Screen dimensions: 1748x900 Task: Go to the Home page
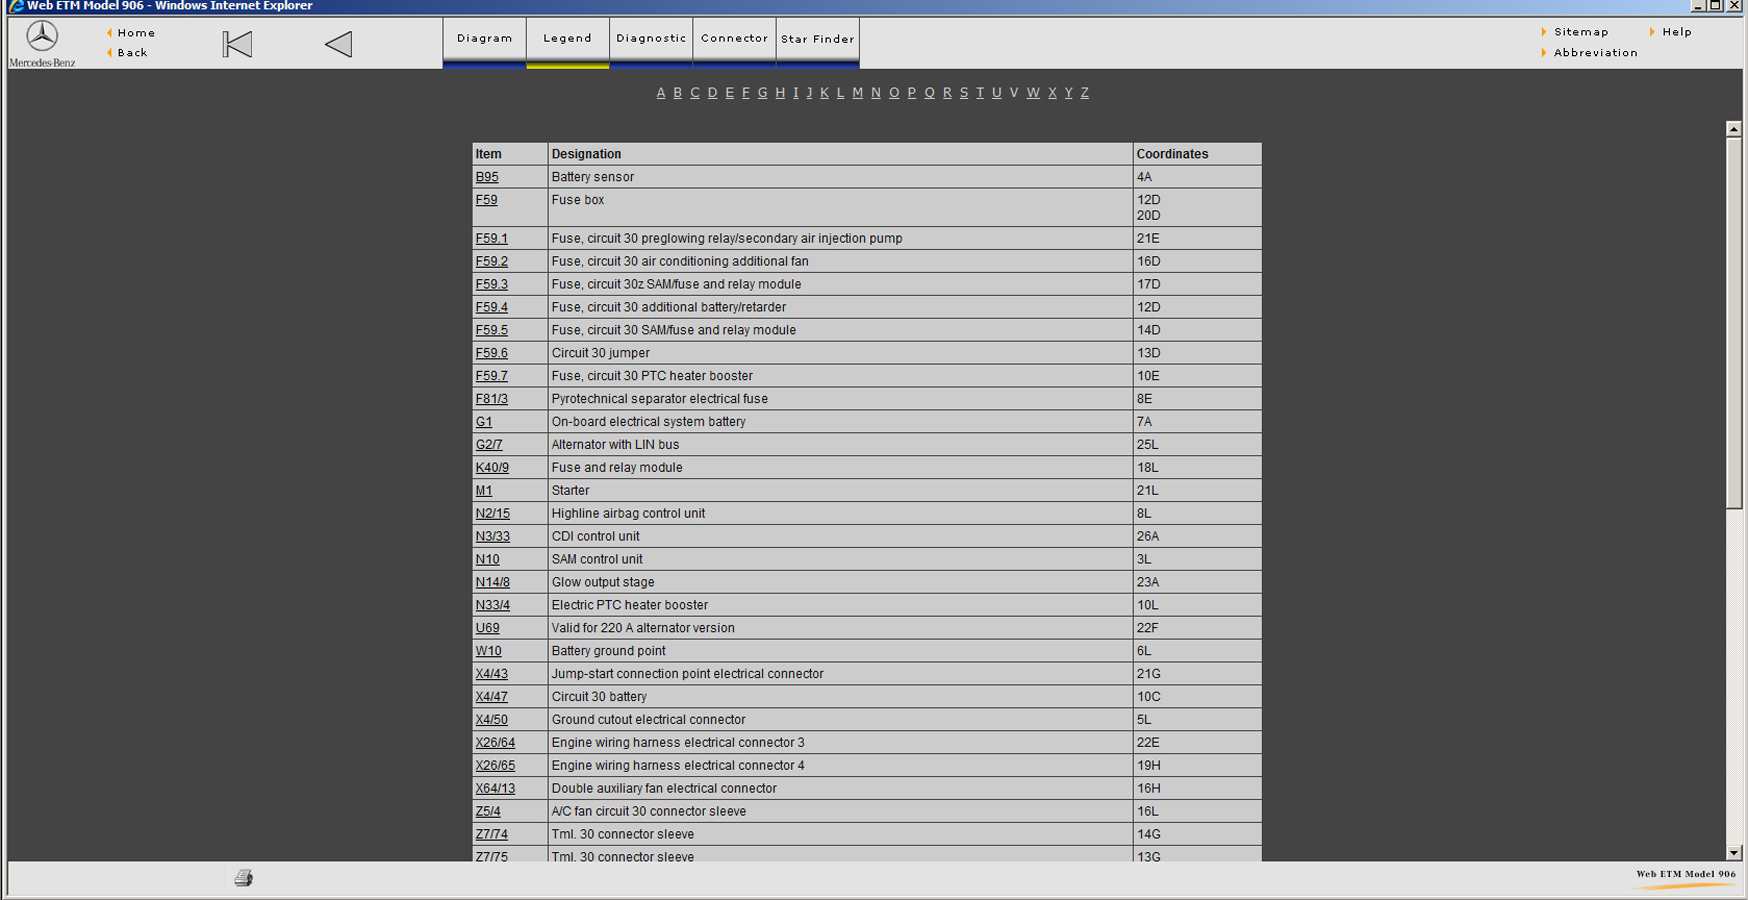point(136,33)
